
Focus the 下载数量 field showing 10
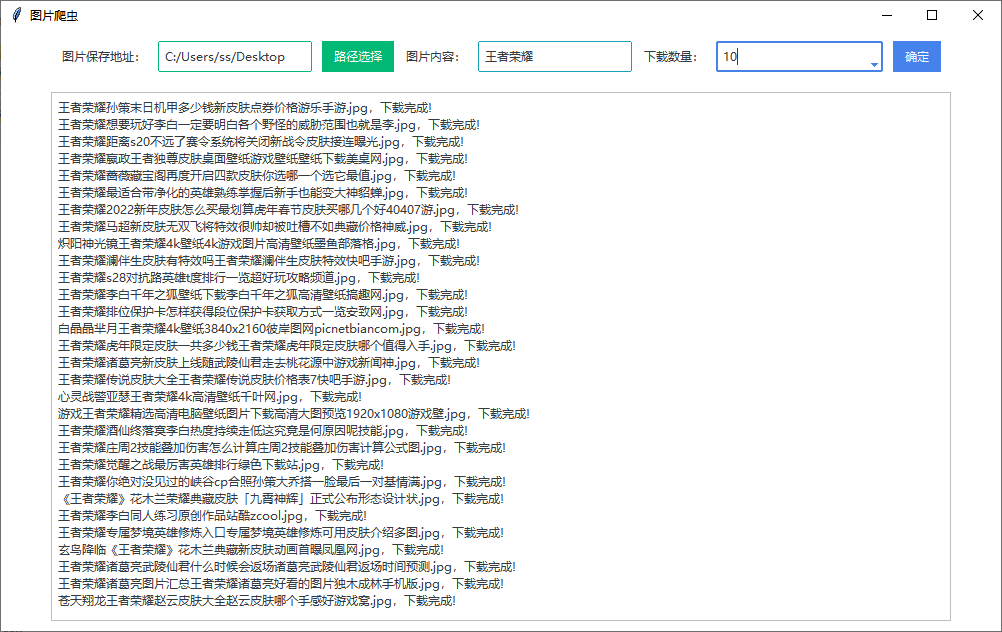pyautogui.click(x=799, y=57)
